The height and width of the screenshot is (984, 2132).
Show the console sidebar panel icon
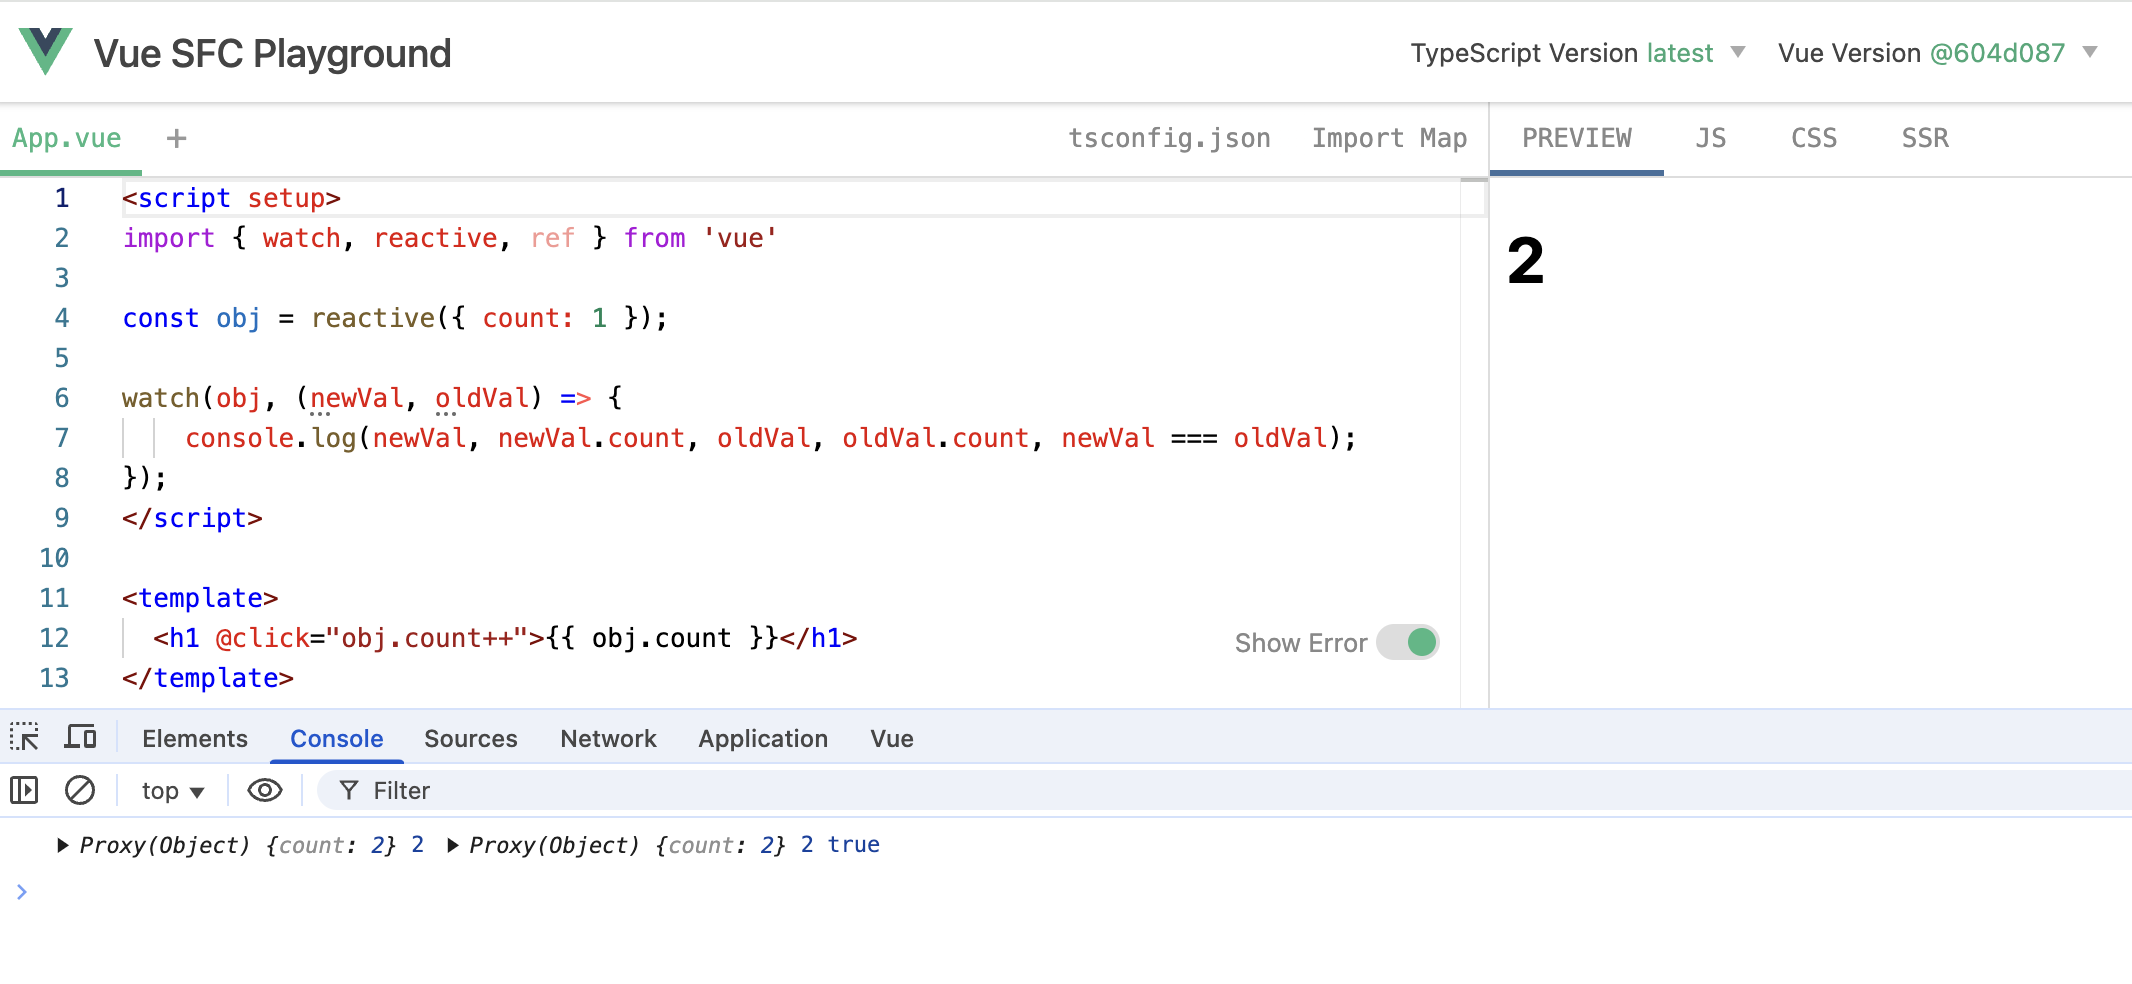[x=24, y=791]
